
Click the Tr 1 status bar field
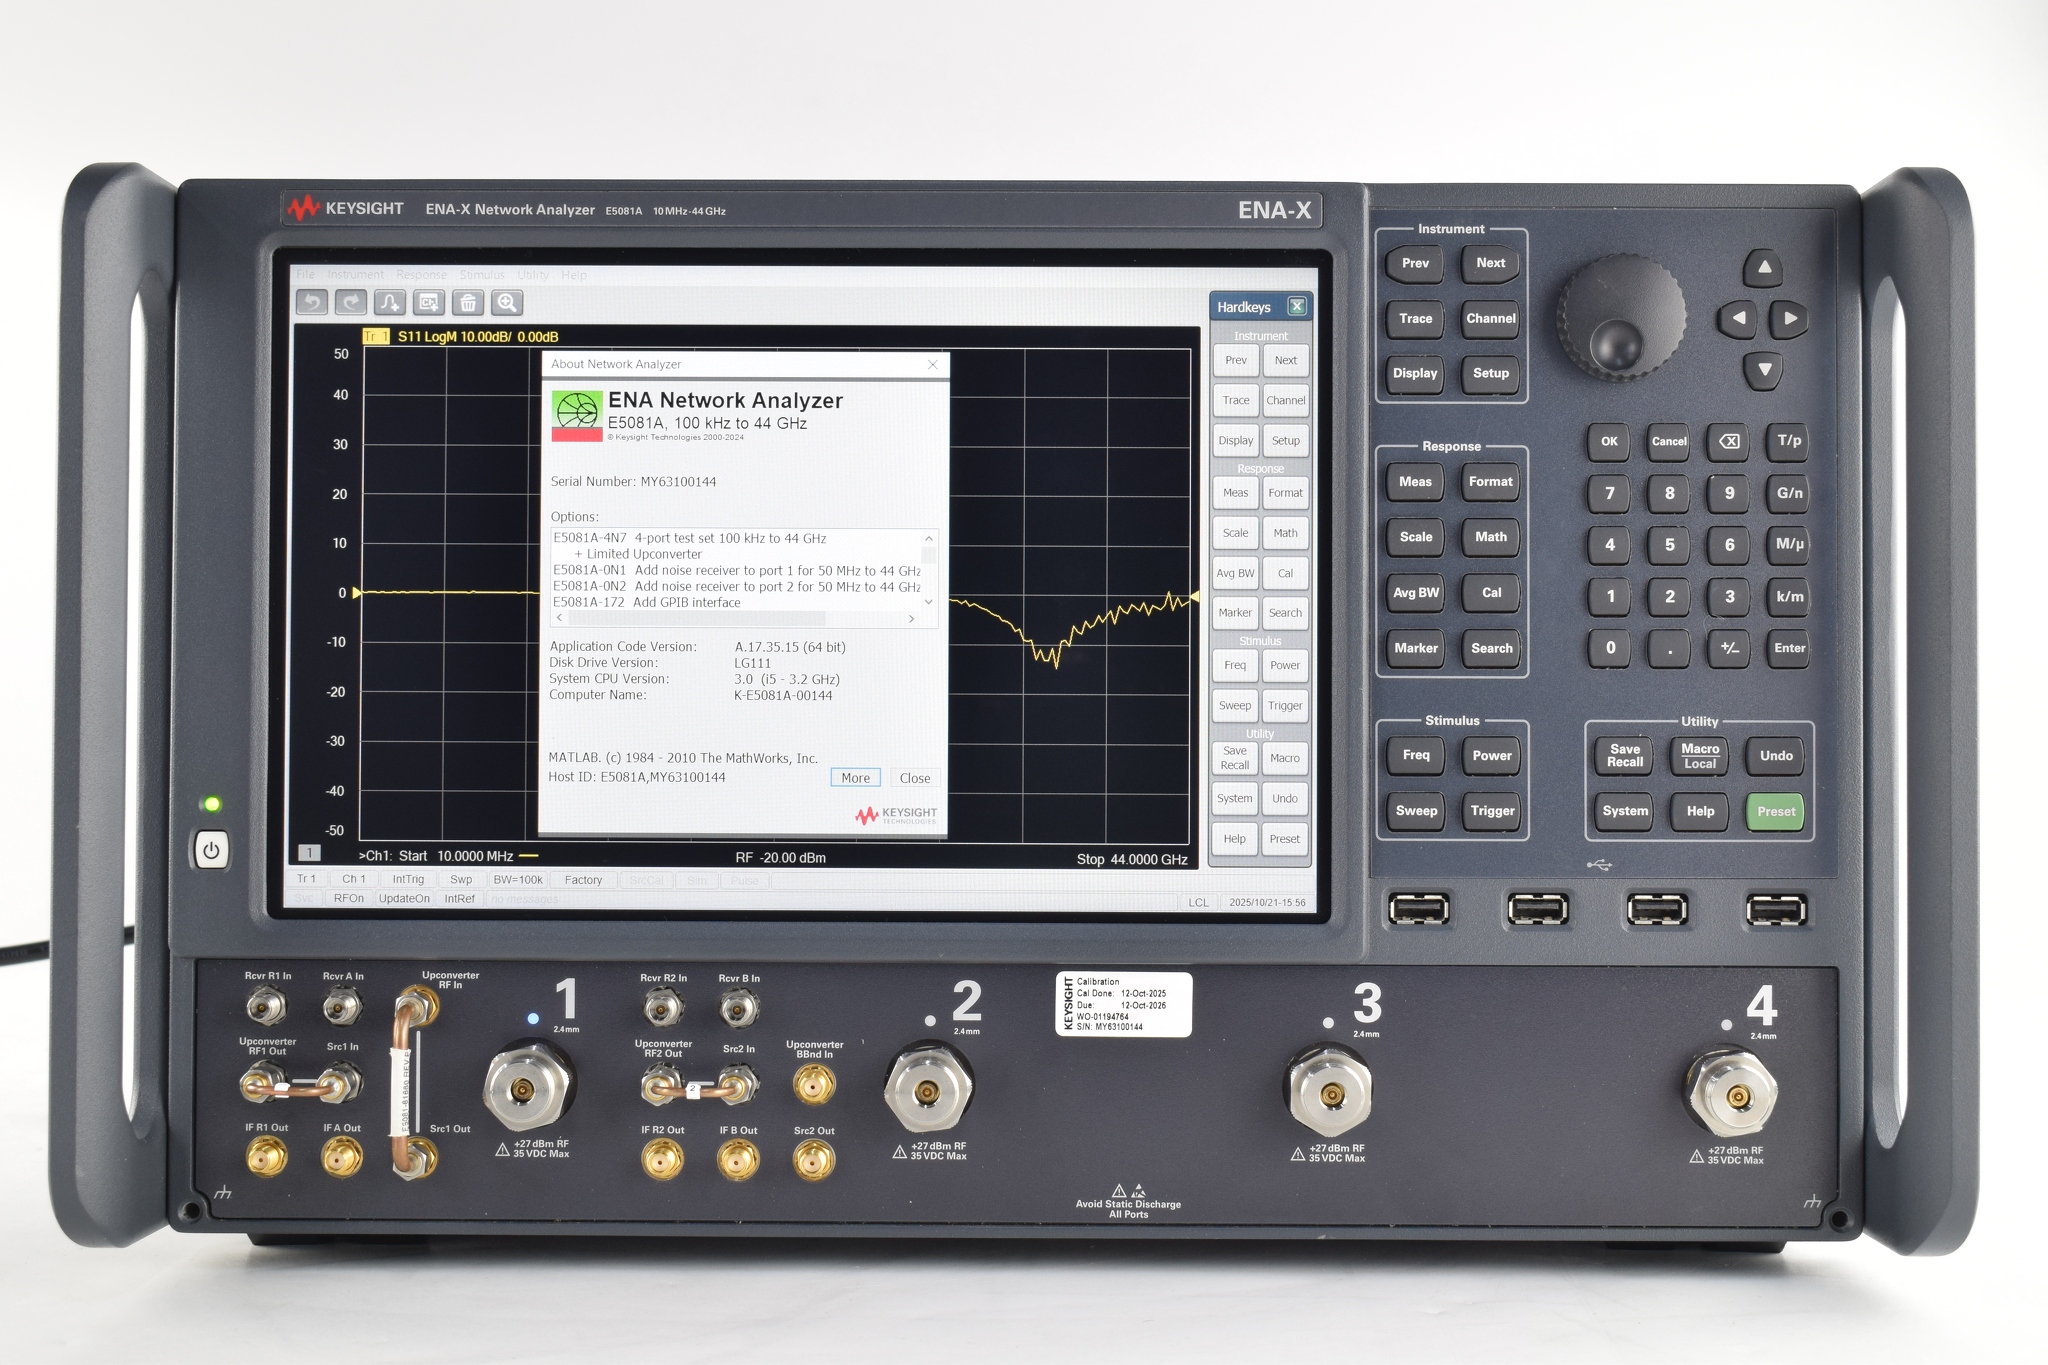306,880
